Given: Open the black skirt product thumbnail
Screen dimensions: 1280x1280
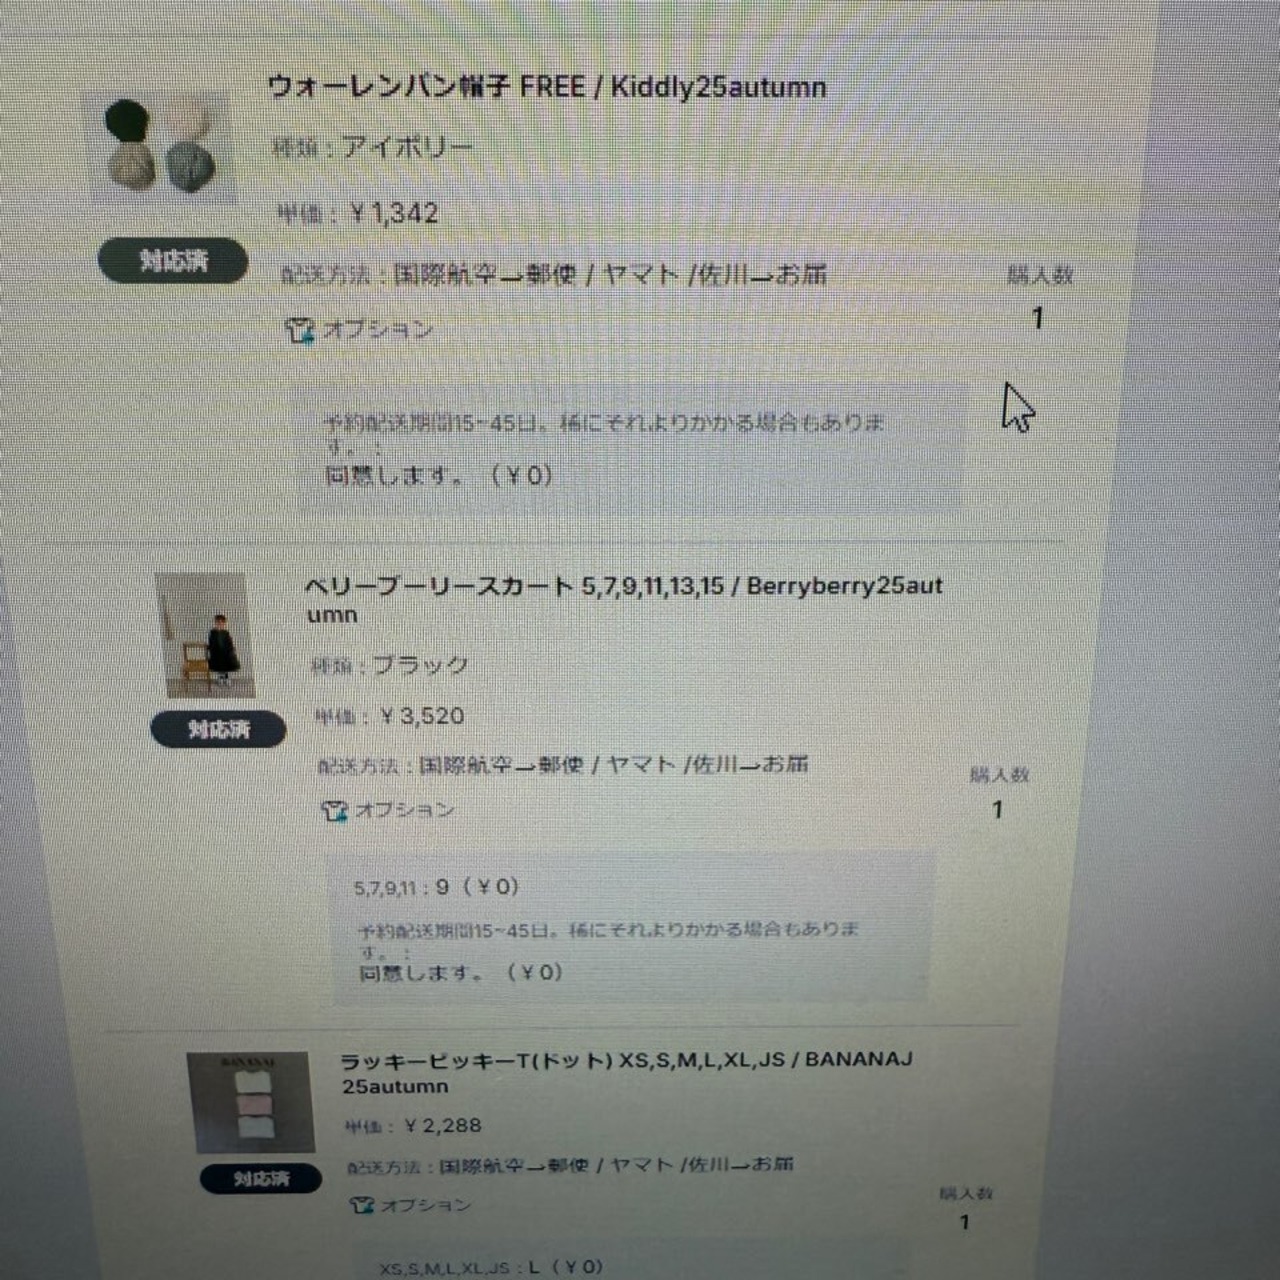Looking at the screenshot, I should pos(205,635).
